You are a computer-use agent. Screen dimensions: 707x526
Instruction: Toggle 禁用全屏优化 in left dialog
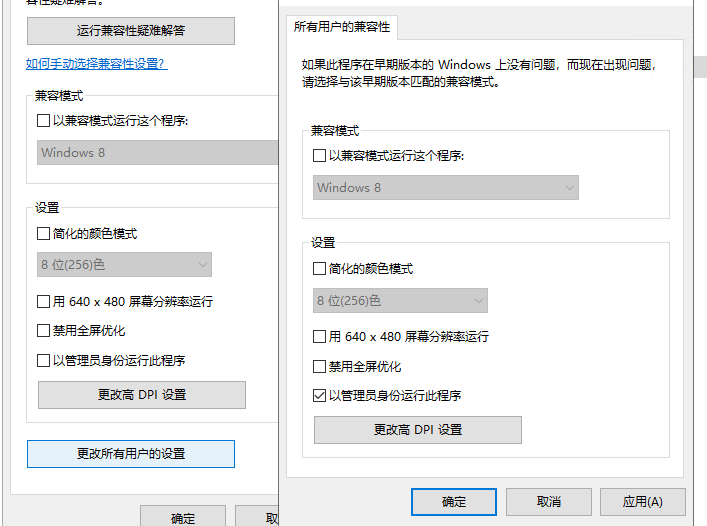(x=43, y=330)
